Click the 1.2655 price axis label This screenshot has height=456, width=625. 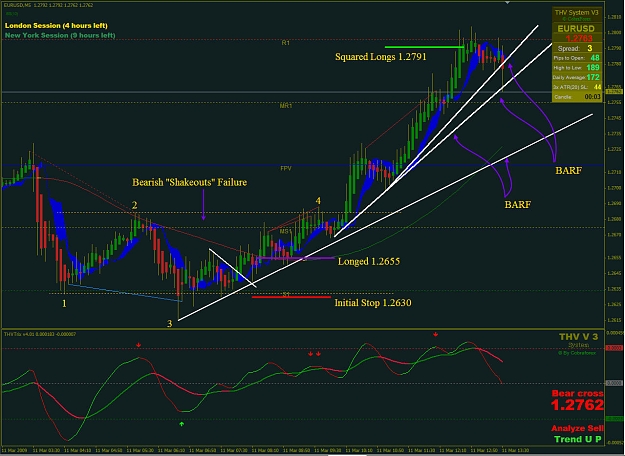pos(613,258)
